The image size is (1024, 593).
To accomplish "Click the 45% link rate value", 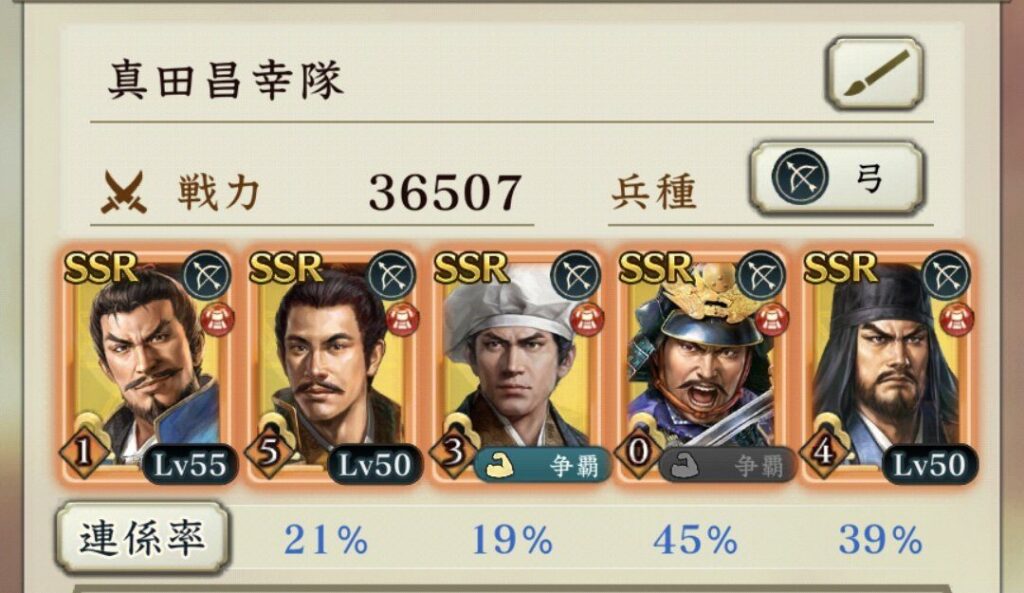I will point(696,540).
